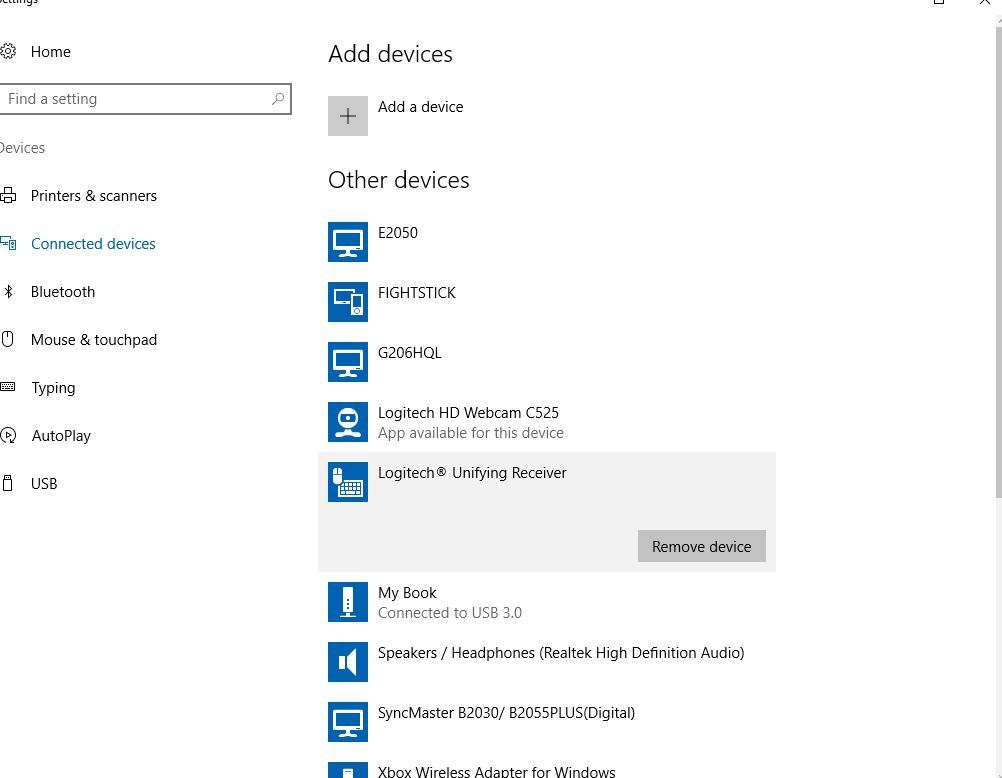Open the USB settings page
The height and width of the screenshot is (778, 1002).
point(44,484)
